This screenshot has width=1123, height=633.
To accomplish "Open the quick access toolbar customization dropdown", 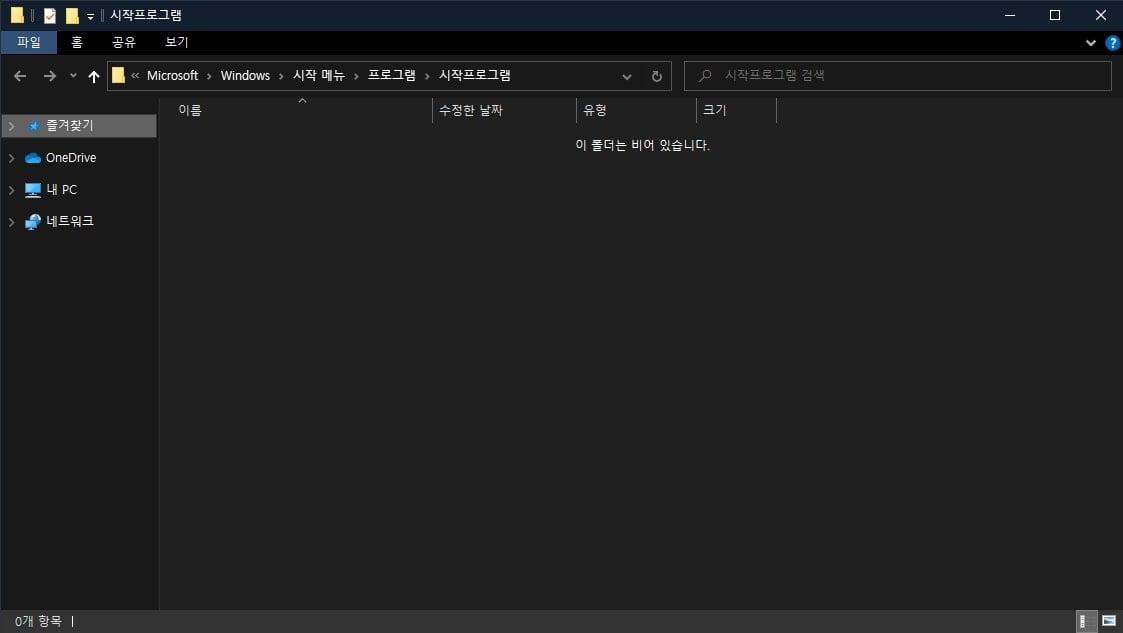I will tap(89, 14).
